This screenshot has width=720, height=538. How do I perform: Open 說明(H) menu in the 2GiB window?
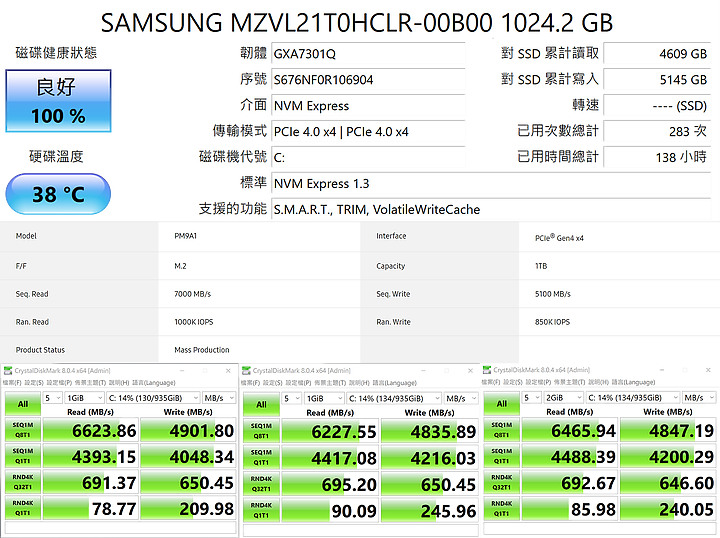tap(598, 382)
